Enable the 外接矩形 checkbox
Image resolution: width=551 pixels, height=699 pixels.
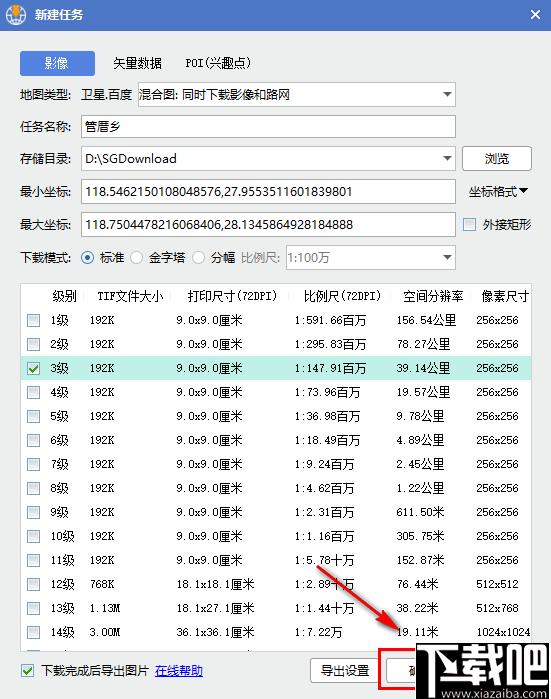469,224
